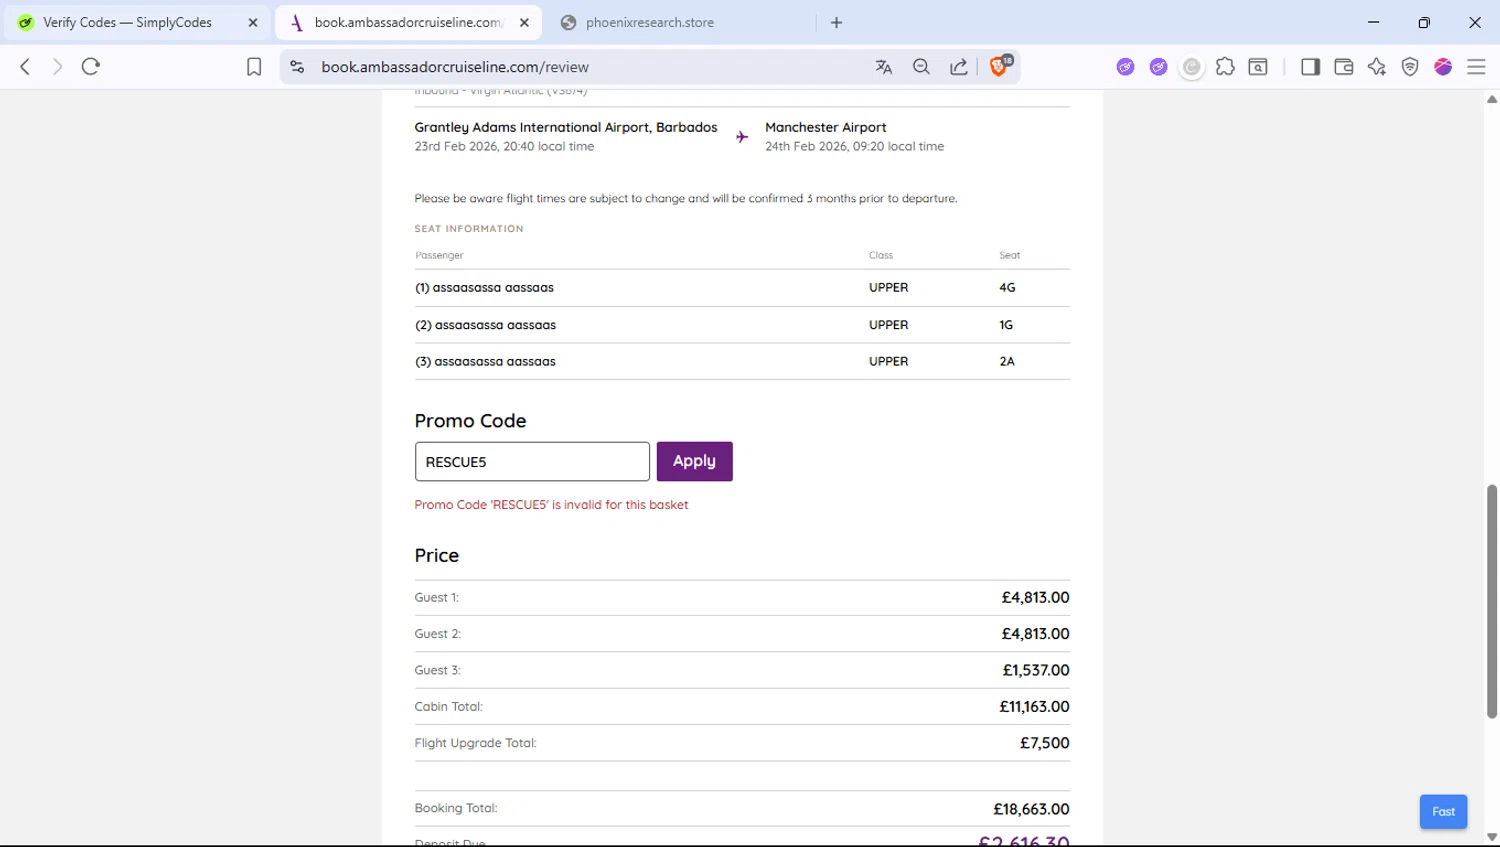Screen dimensions: 1500x847
Task: Open the main hamburger menu
Action: point(1476,67)
